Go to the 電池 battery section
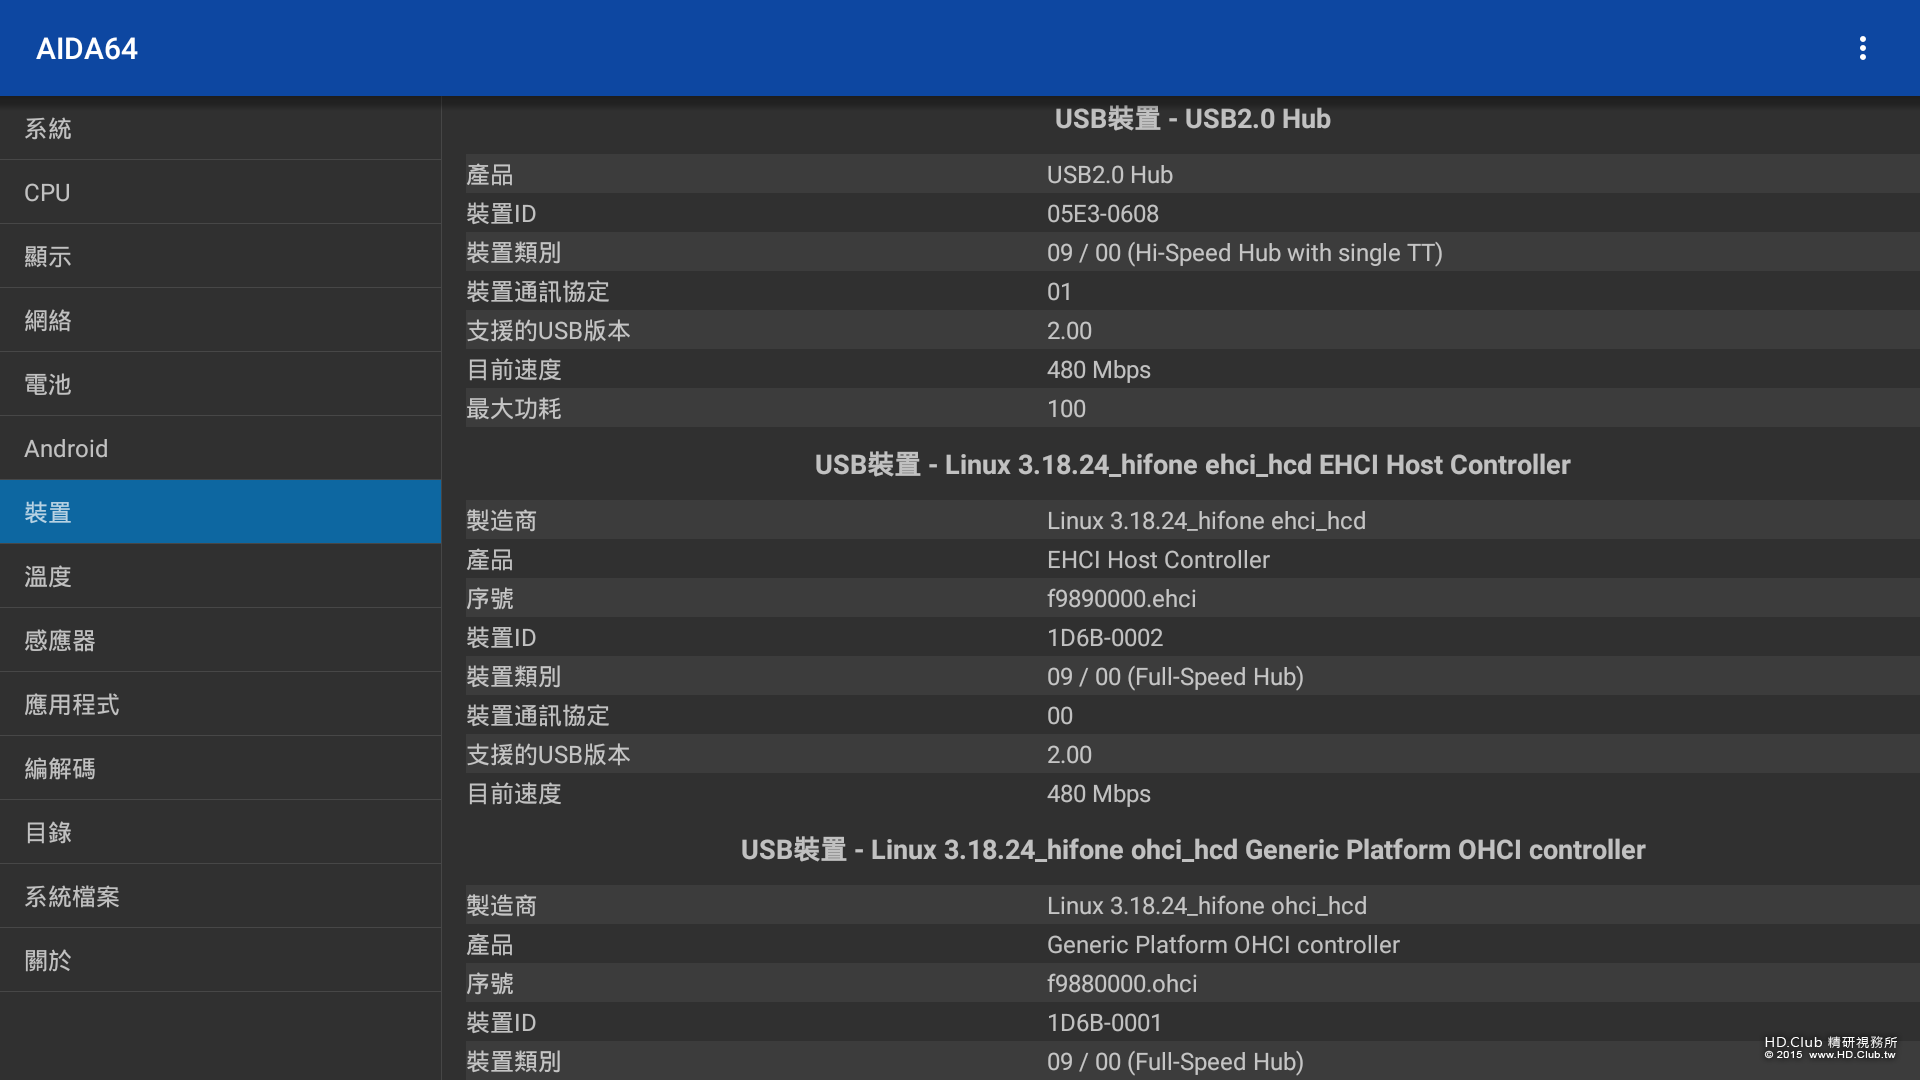1920x1080 pixels. coord(220,384)
